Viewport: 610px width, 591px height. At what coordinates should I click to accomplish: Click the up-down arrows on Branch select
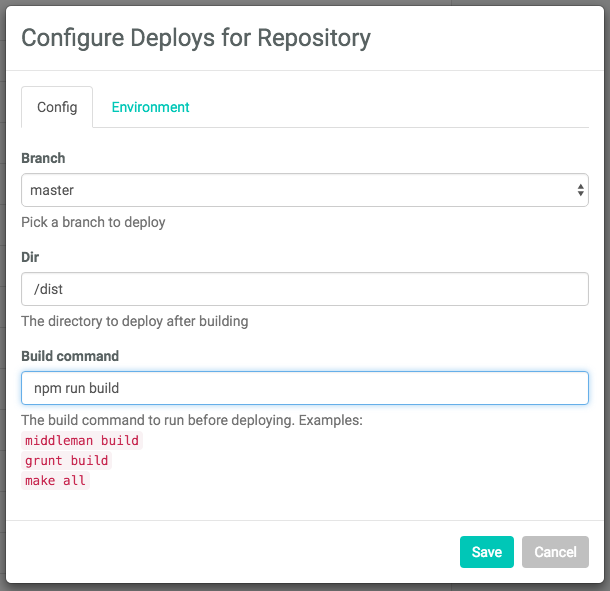tap(580, 190)
